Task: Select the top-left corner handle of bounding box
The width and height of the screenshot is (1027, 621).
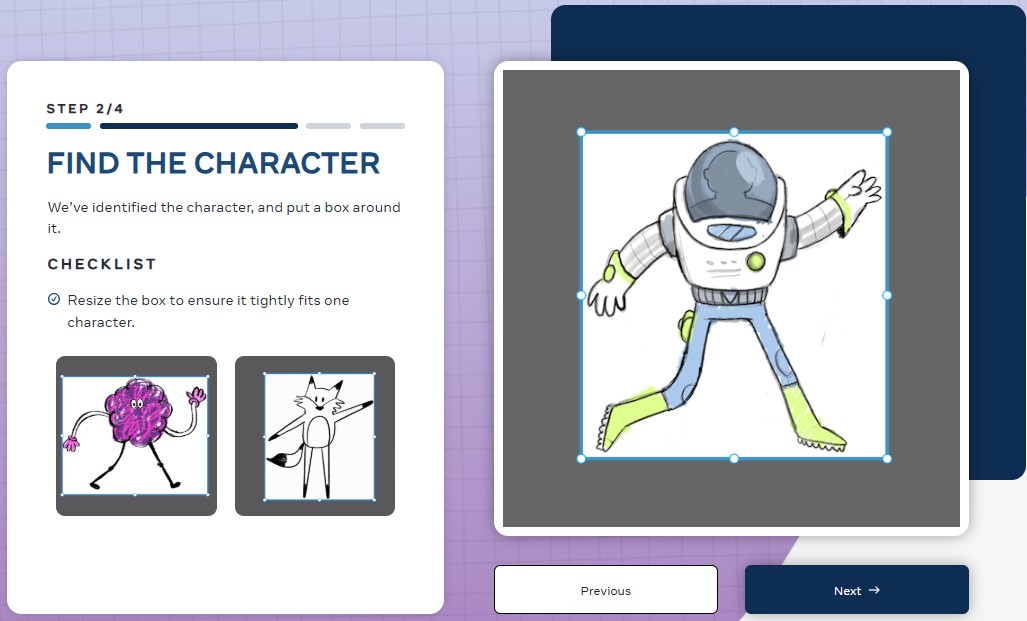Action: point(581,132)
